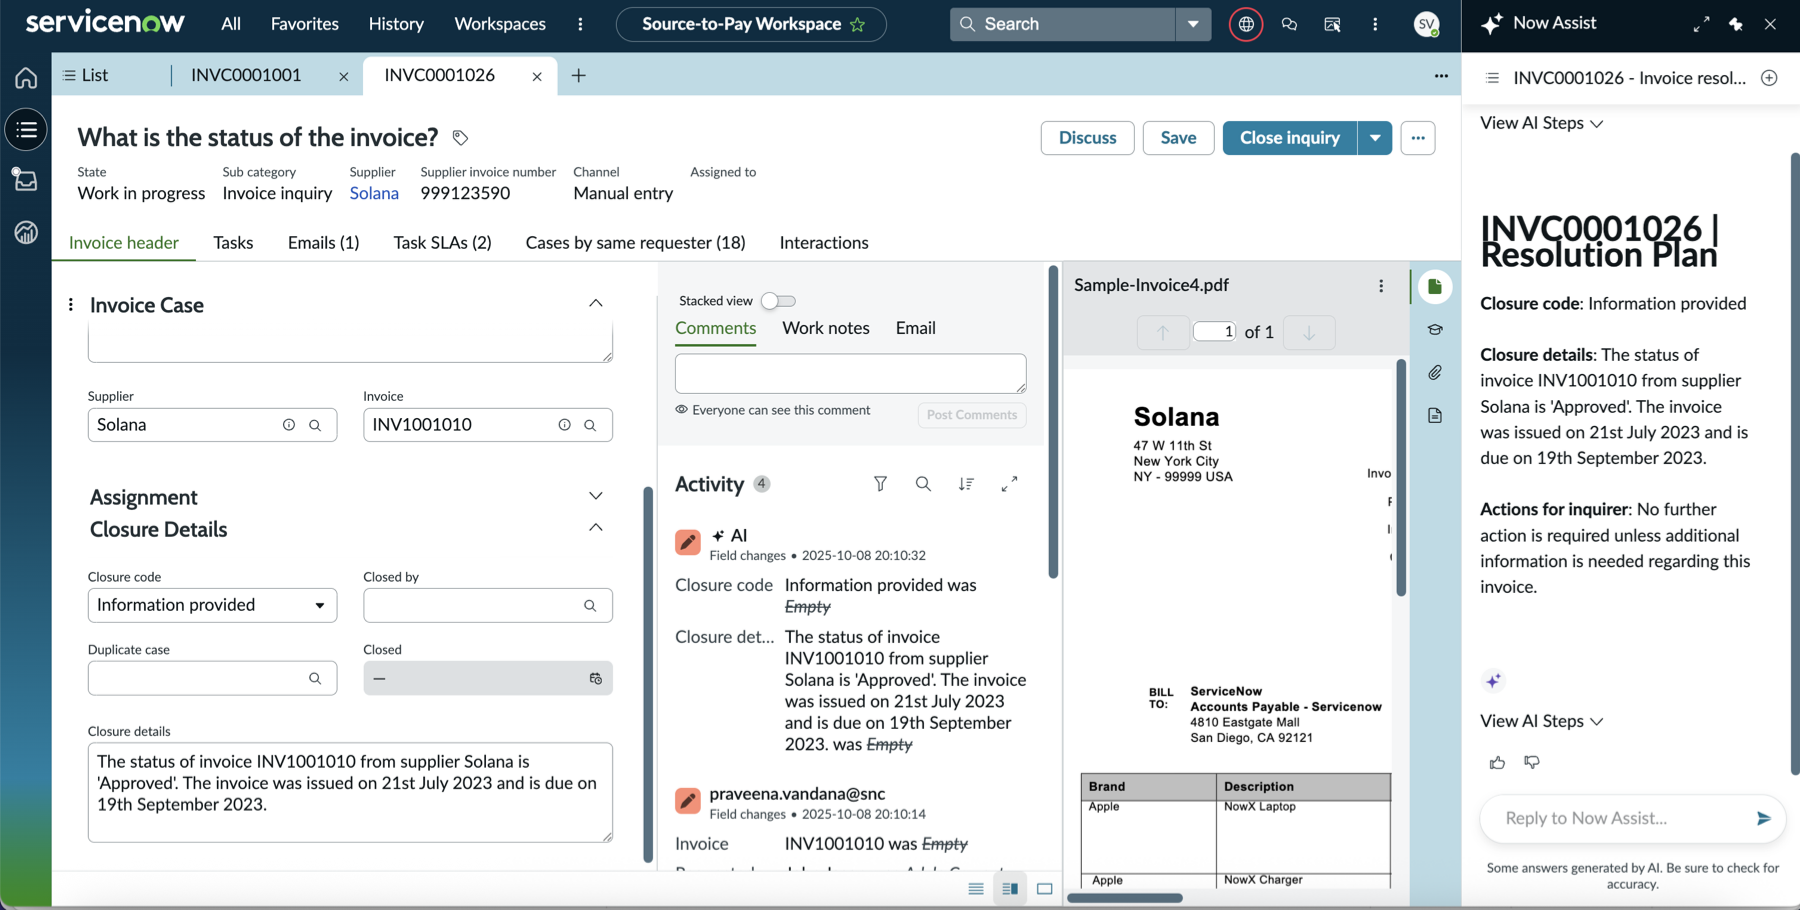This screenshot has height=910, width=1800.
Task: Expand the Assignment section
Action: 595,496
